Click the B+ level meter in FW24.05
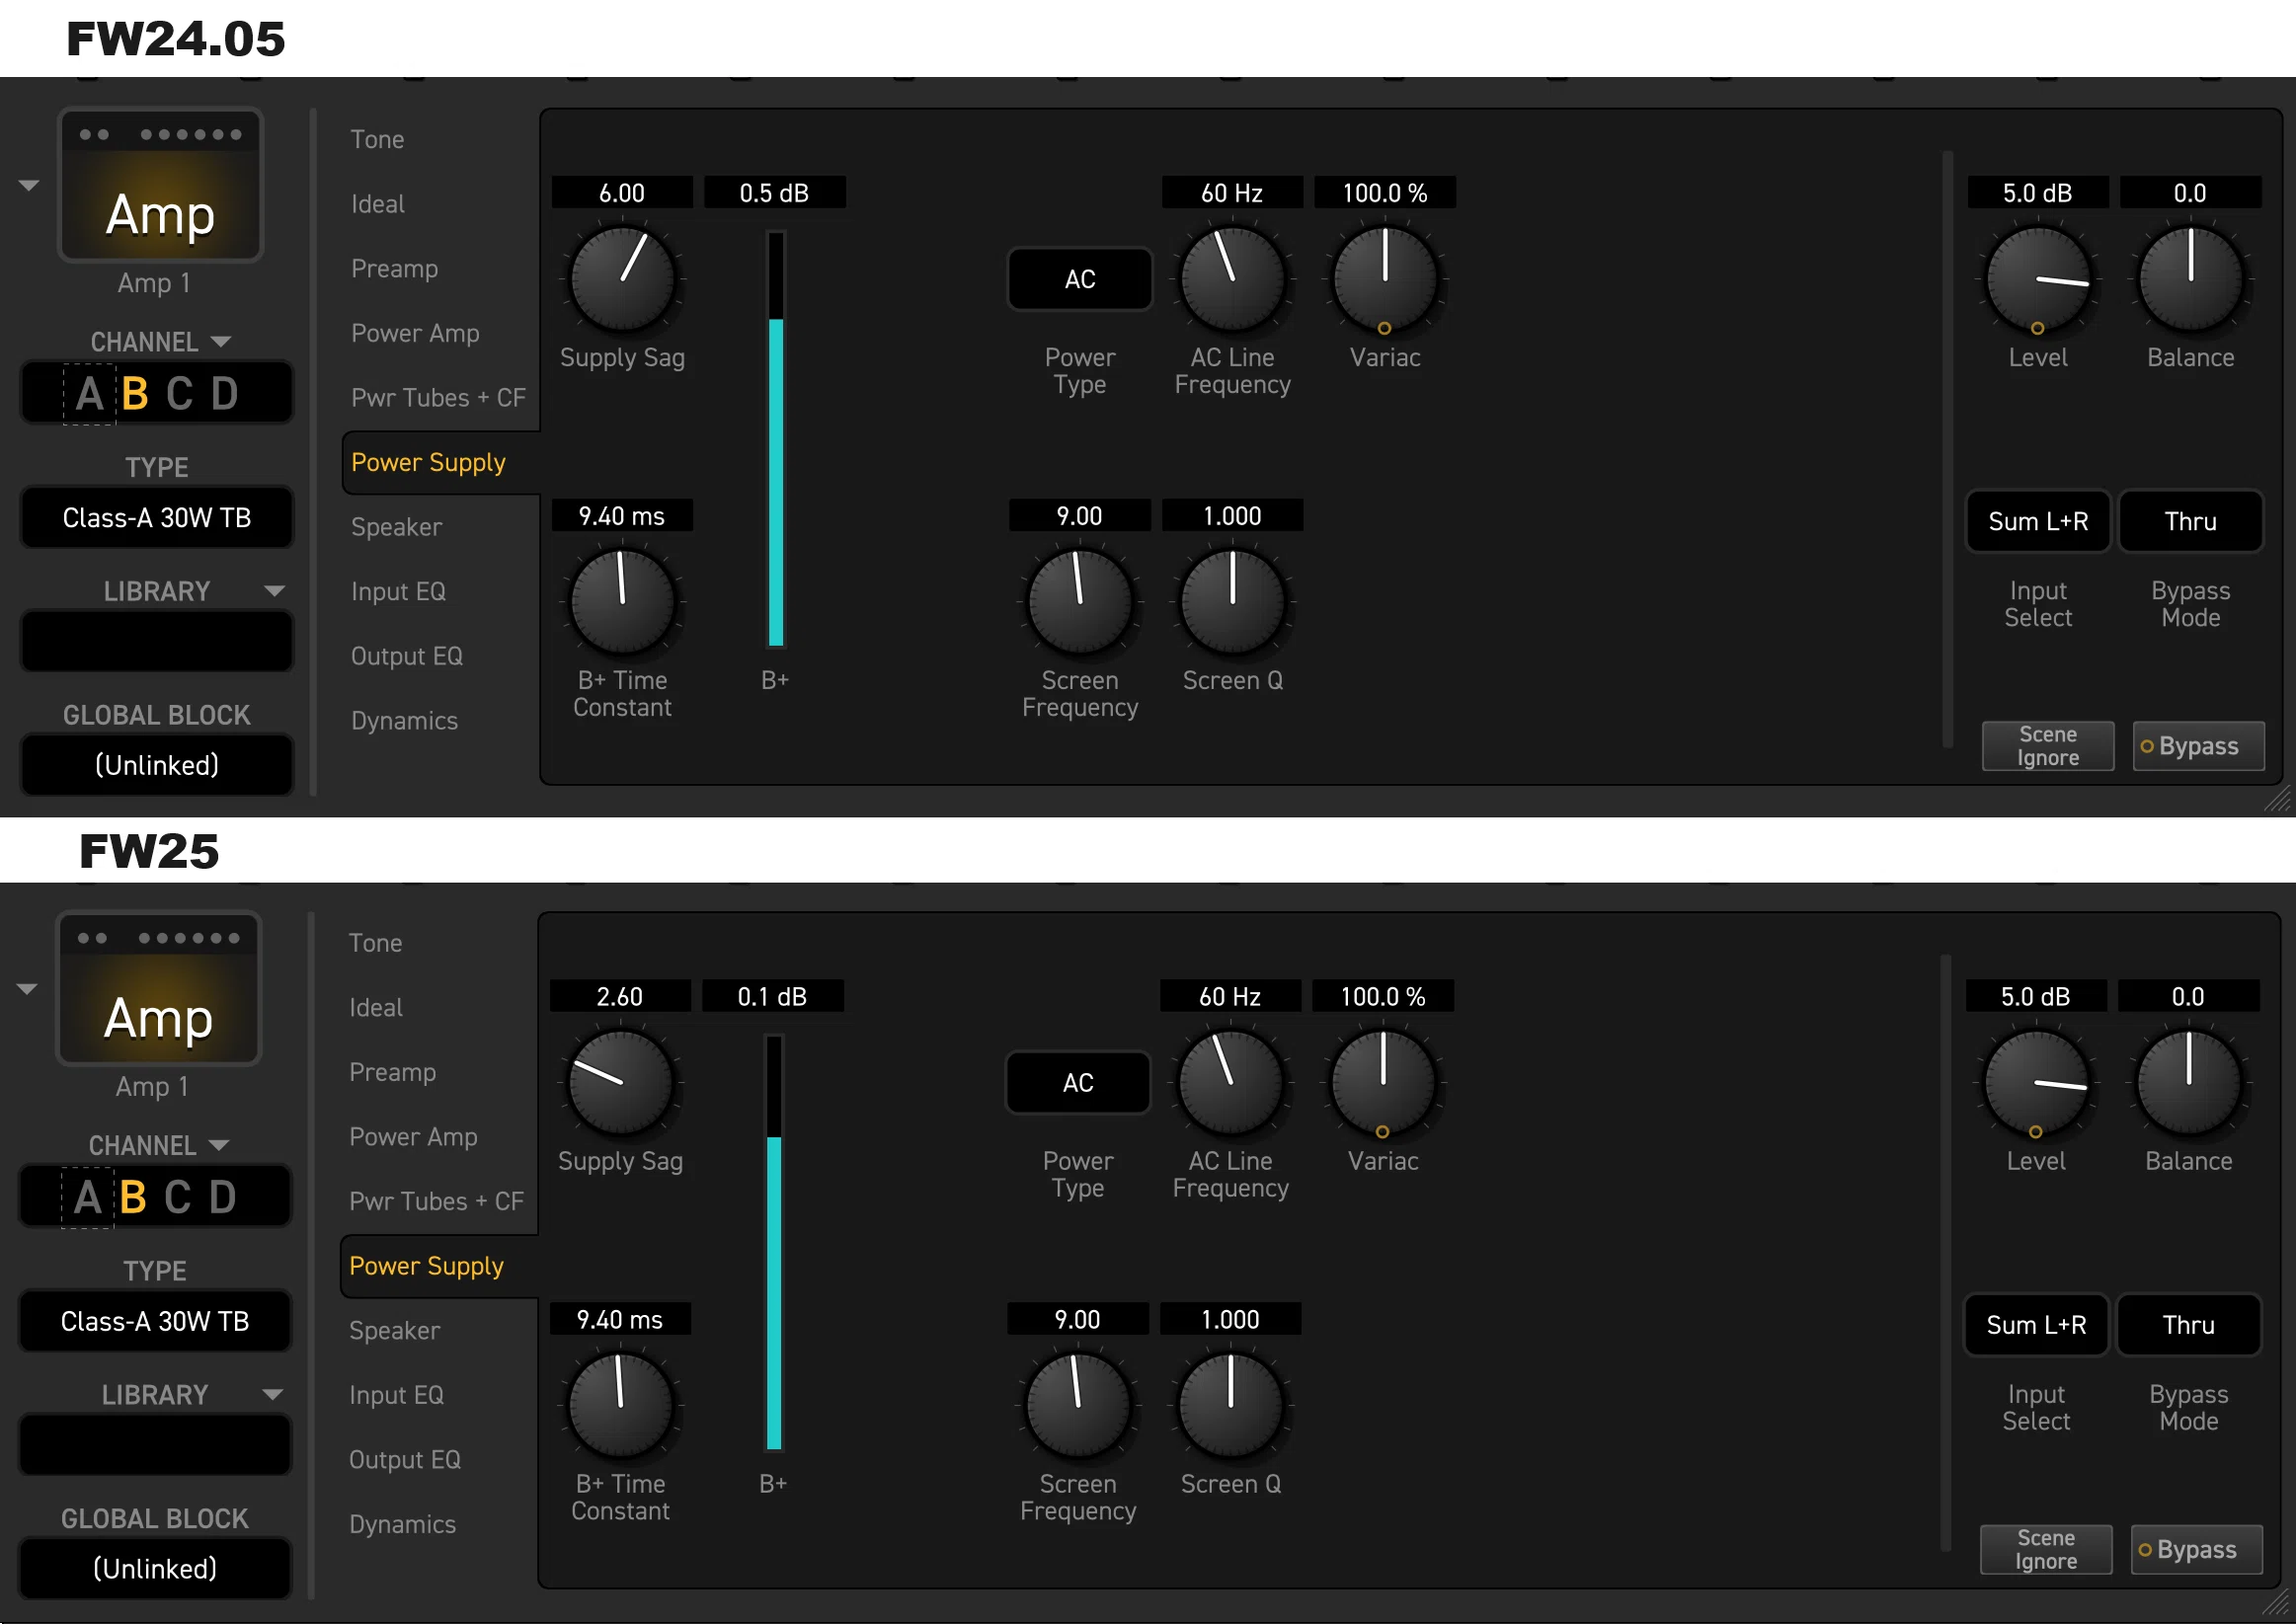 [x=776, y=440]
